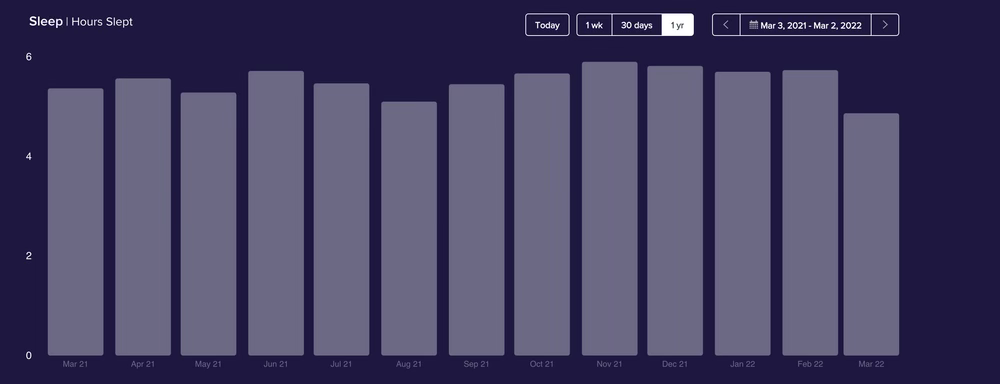Viewport: 1000px width, 384px height.
Task: Click the Today button
Action: [x=547, y=25]
